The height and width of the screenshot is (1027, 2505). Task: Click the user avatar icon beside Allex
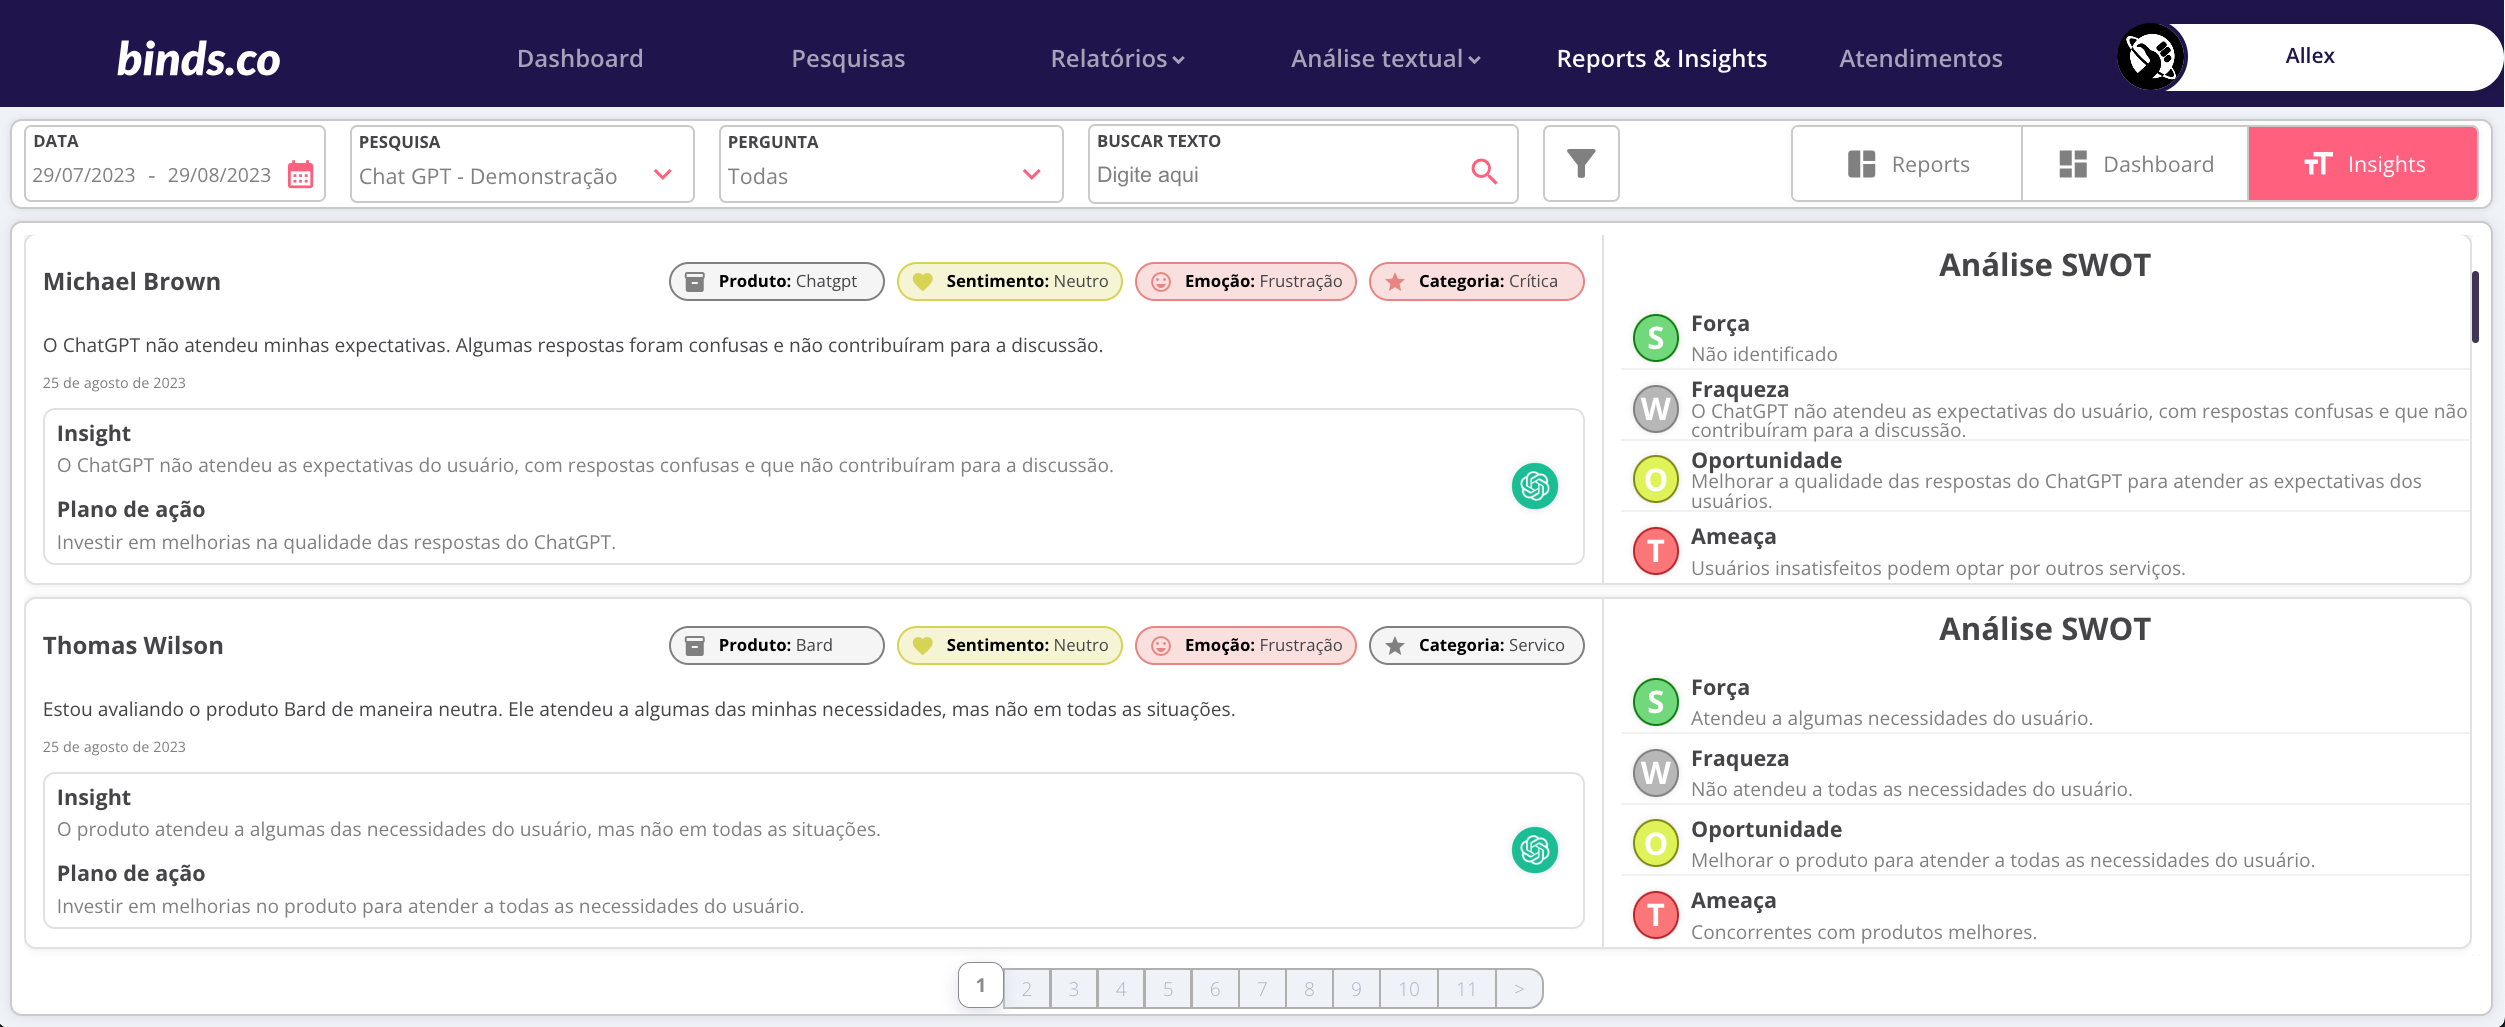2151,57
